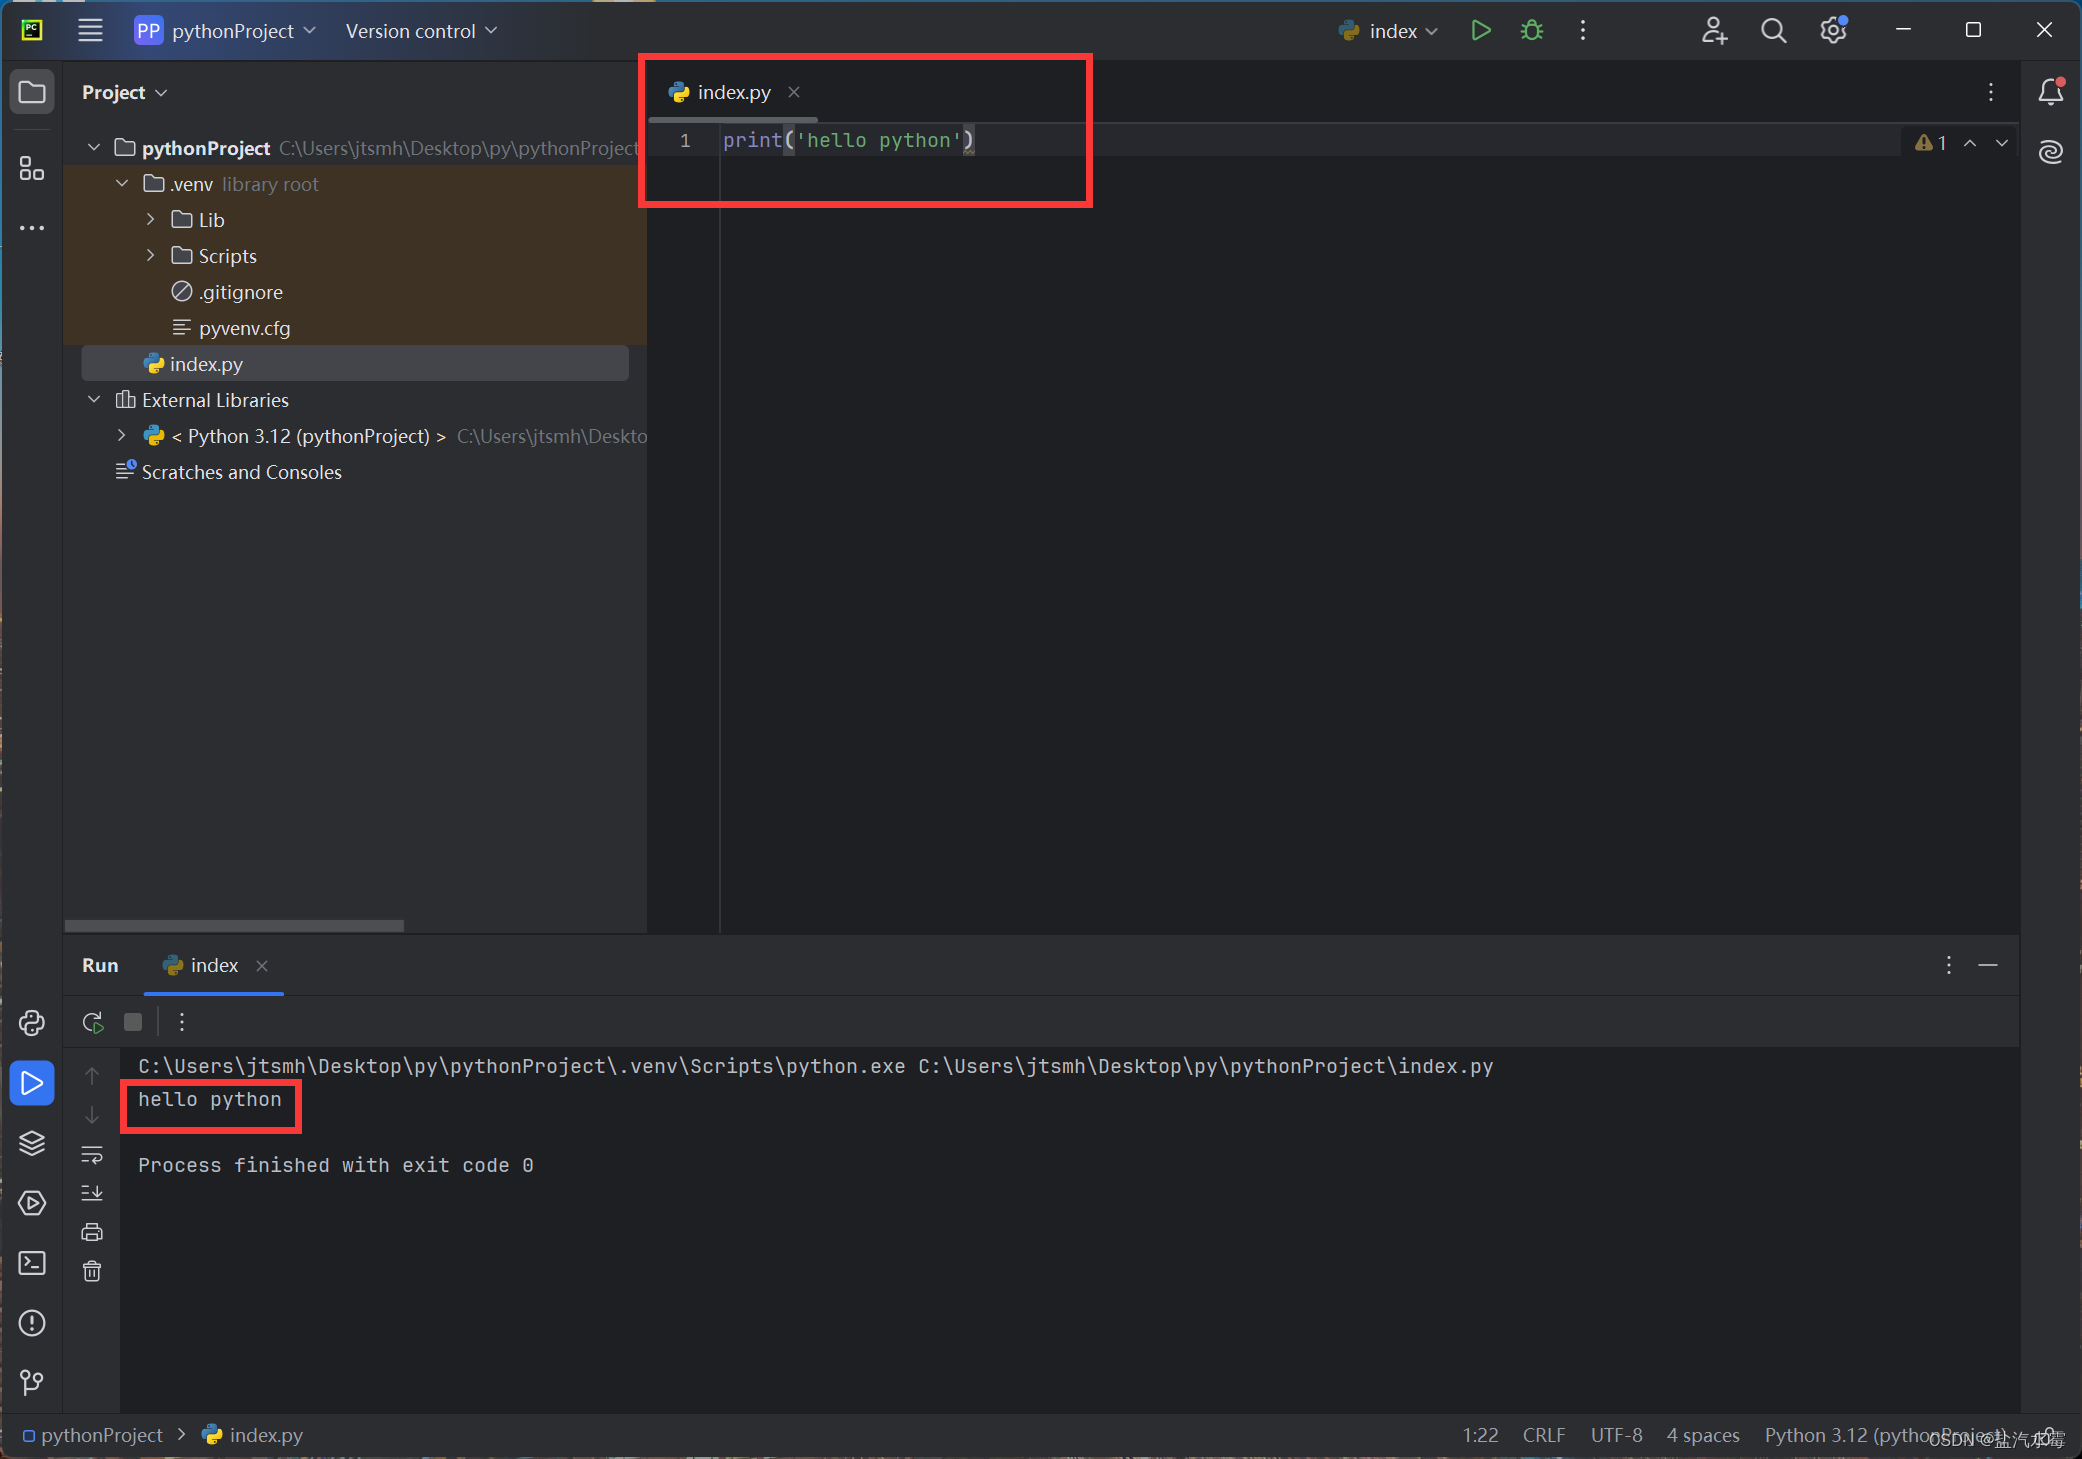Hide the Run tool window
The width and height of the screenshot is (2082, 1459).
coord(1988,966)
